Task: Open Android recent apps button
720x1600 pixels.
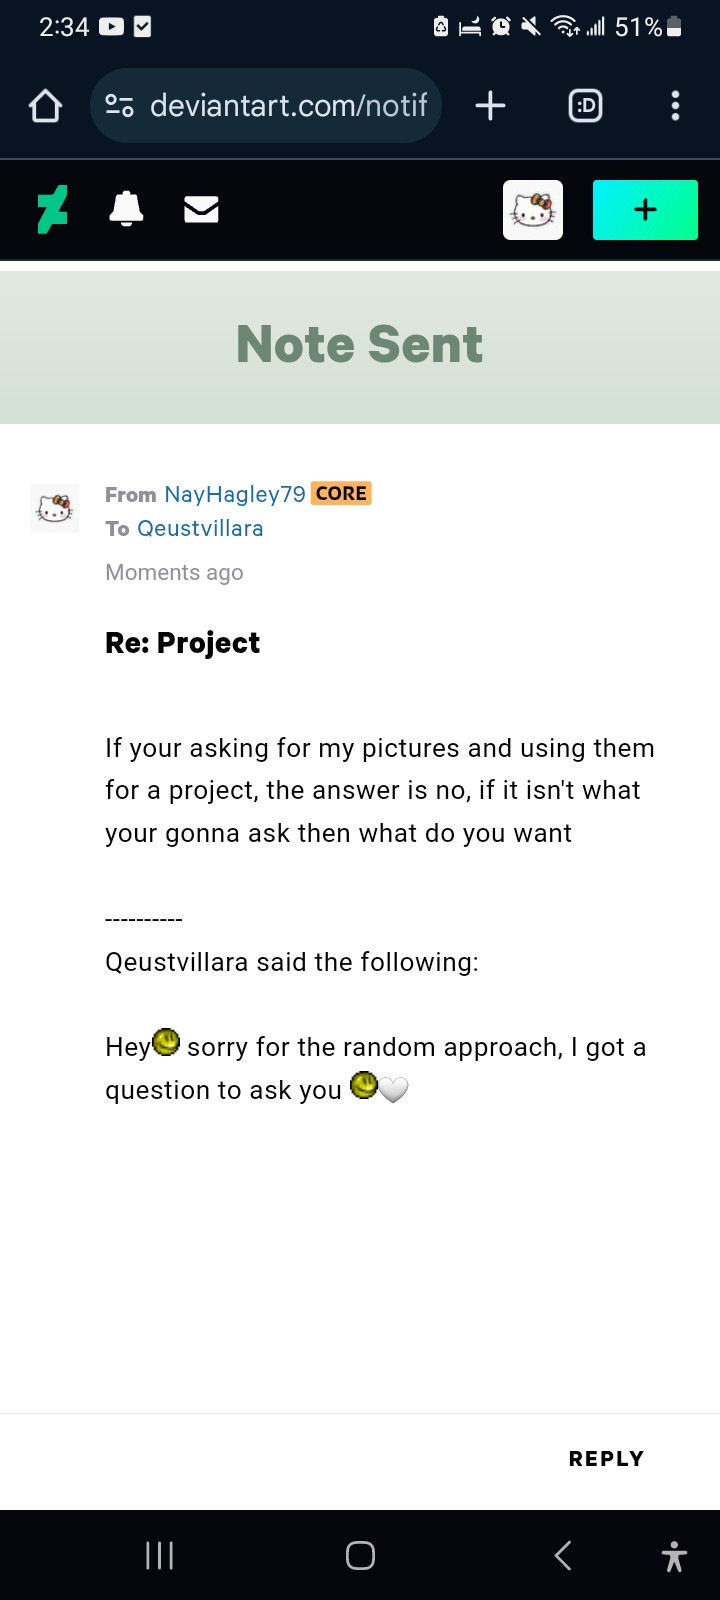Action: tap(160, 1555)
